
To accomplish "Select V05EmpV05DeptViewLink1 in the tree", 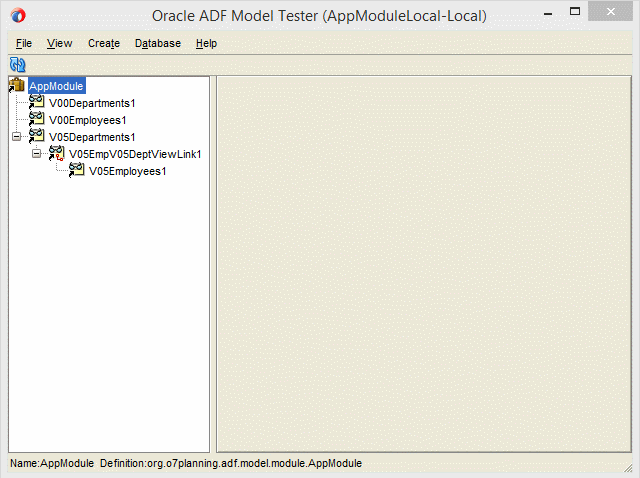I will pos(135,154).
